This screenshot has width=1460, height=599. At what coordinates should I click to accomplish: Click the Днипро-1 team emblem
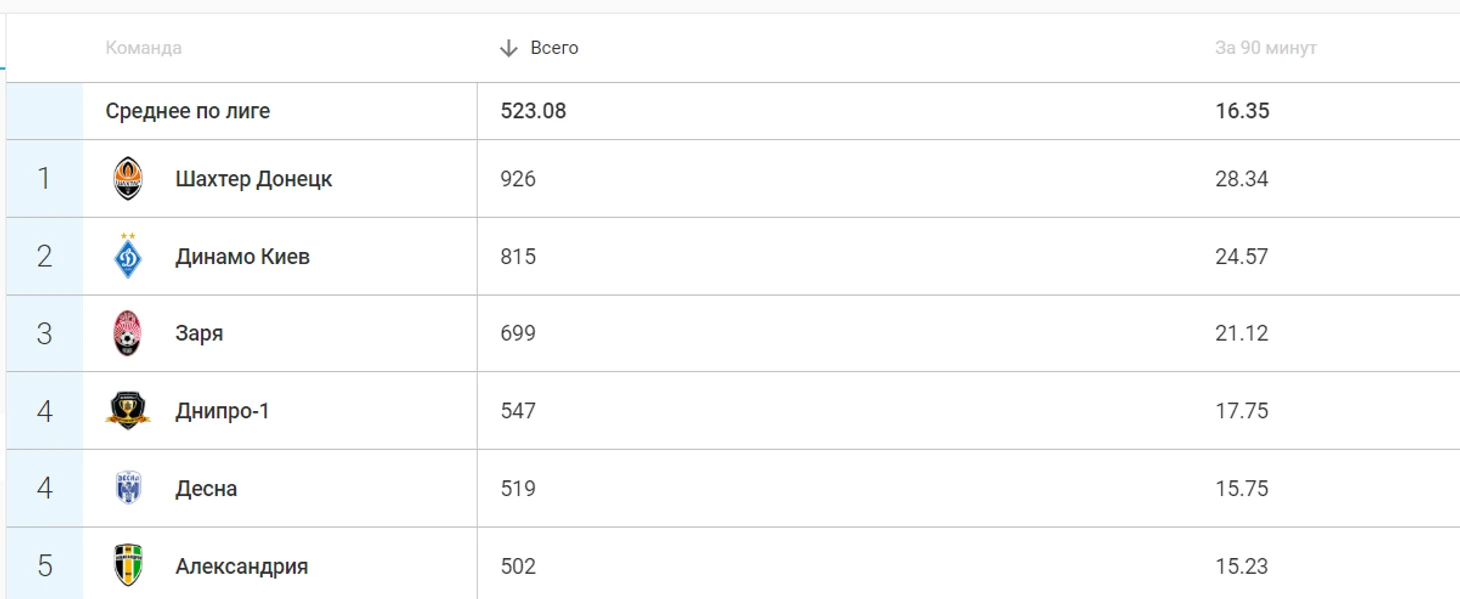(x=128, y=411)
